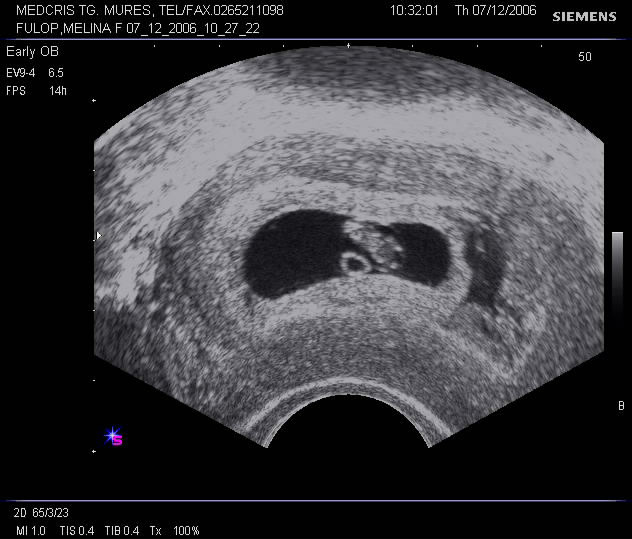Image resolution: width=632 pixels, height=539 pixels.
Task: Click the B mode indicator letter
Action: [621, 405]
